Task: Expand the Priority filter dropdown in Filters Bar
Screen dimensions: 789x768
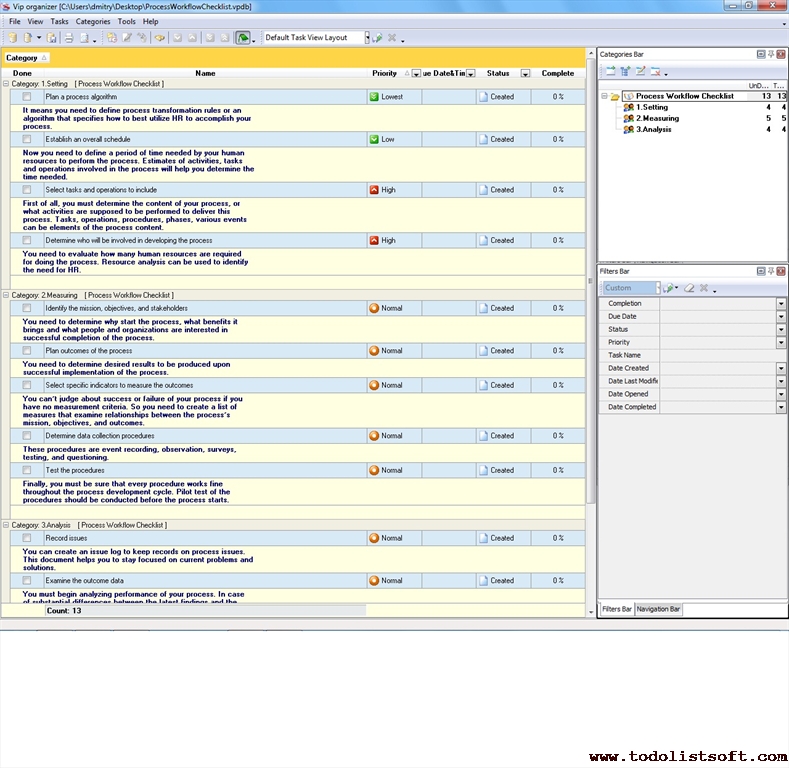Action: point(781,342)
